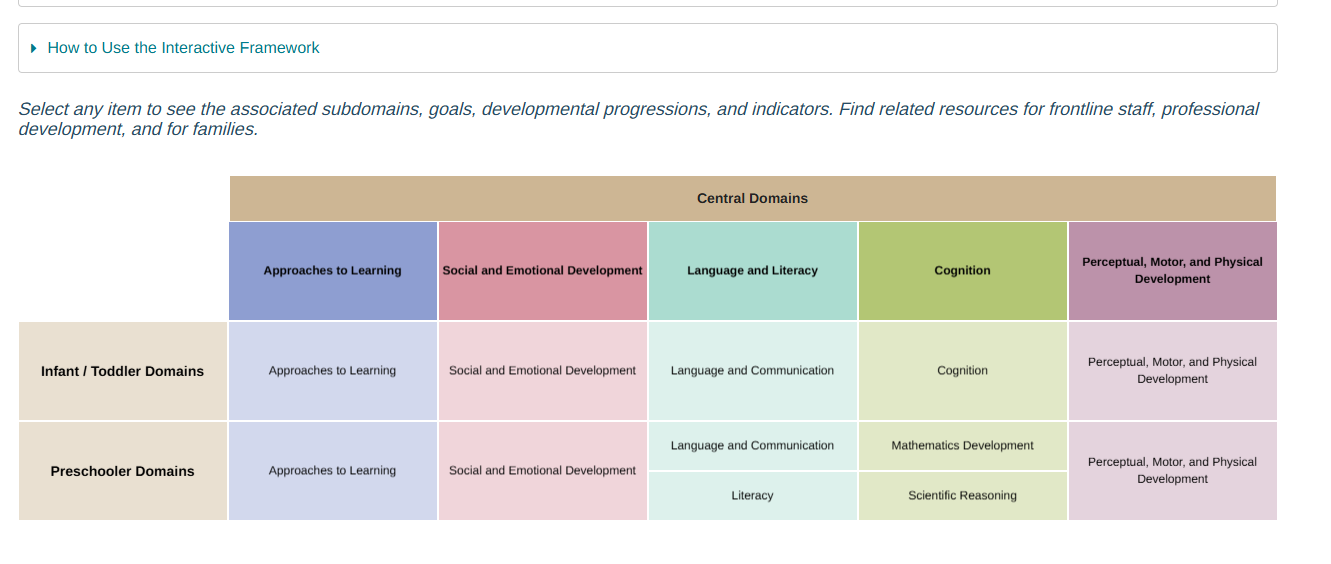Open Infant/Toddler Social and Emotional Development cell
The width and height of the screenshot is (1331, 564).
point(542,371)
